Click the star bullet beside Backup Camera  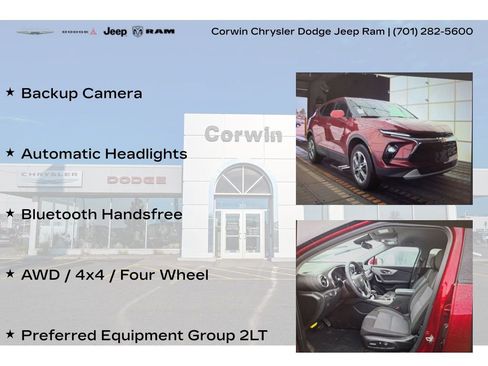coord(10,92)
